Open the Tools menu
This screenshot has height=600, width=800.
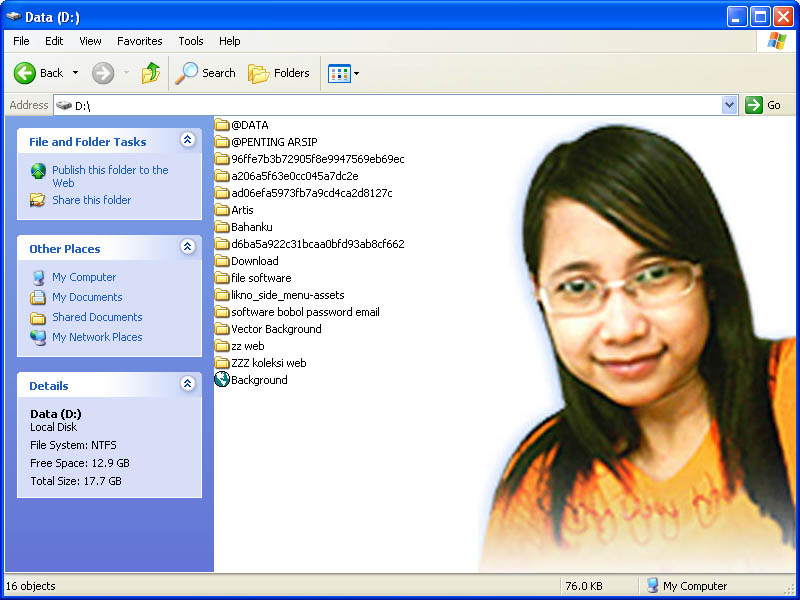(191, 41)
